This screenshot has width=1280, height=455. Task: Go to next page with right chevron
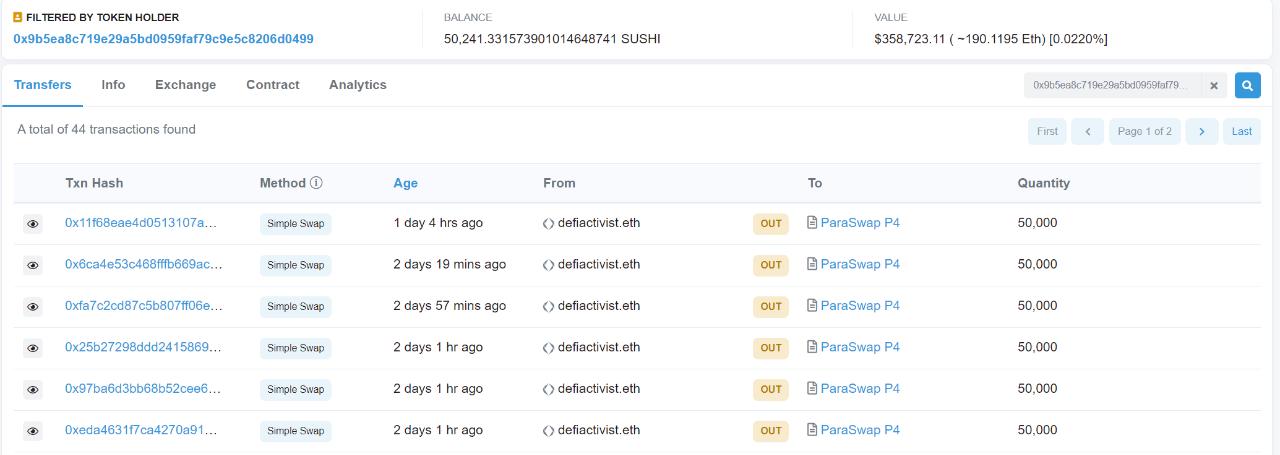(1202, 131)
